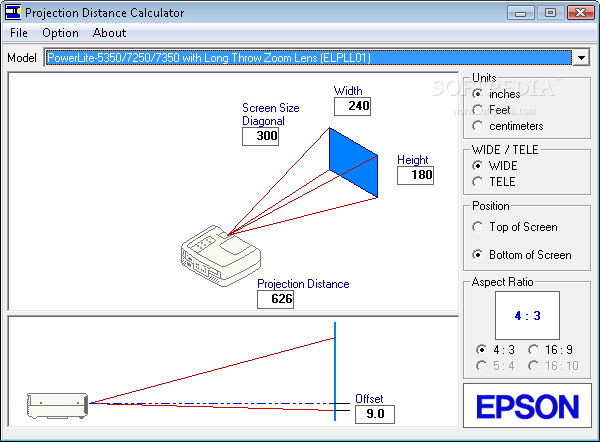Close the Projection Distance Calculator window

coord(580,13)
